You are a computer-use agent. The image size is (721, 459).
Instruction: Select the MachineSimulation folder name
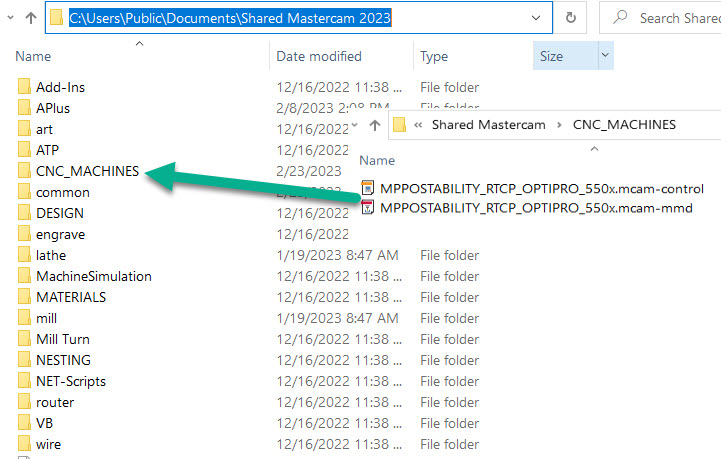[x=94, y=276]
